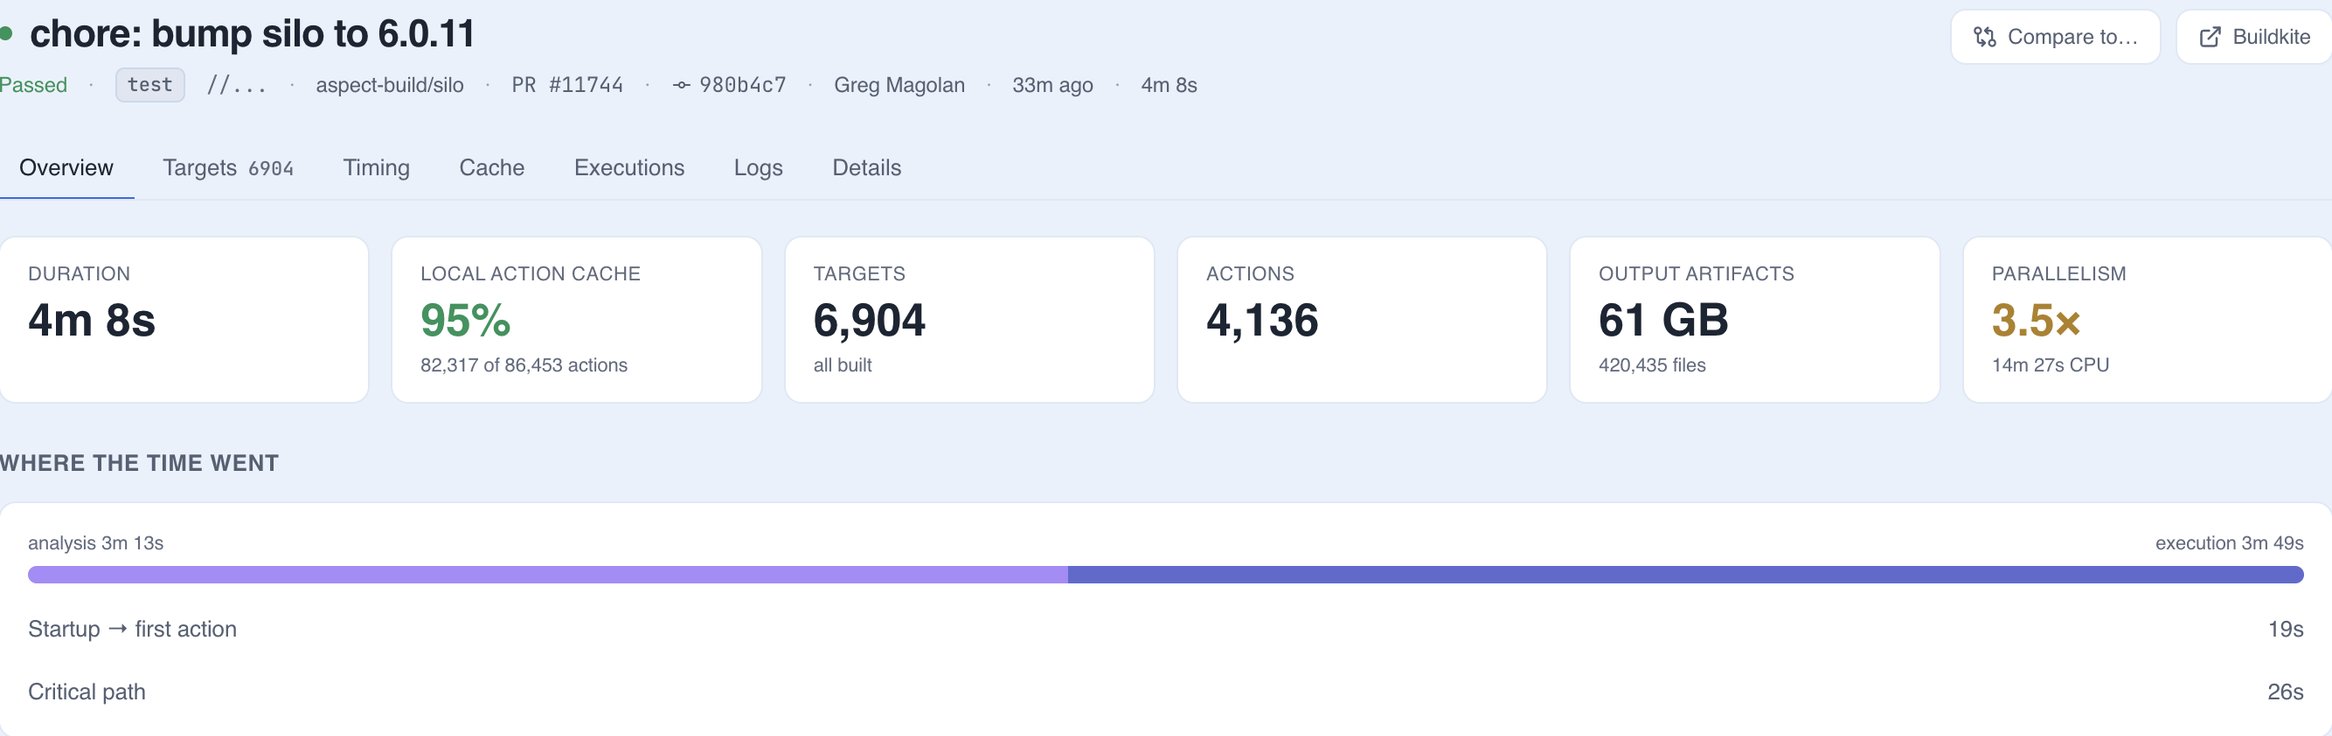
Task: Click the Duration card
Action: pos(184,320)
